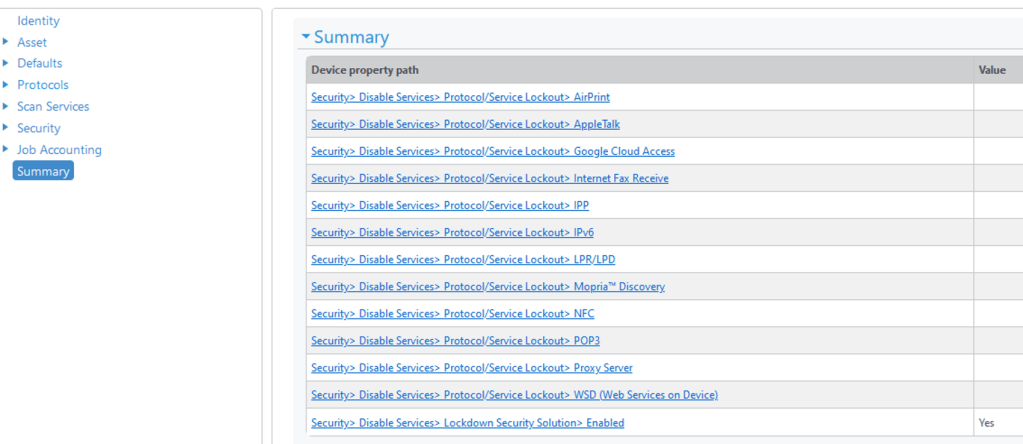
Task: Expand the Scan Services node arrow
Action: tap(6, 106)
